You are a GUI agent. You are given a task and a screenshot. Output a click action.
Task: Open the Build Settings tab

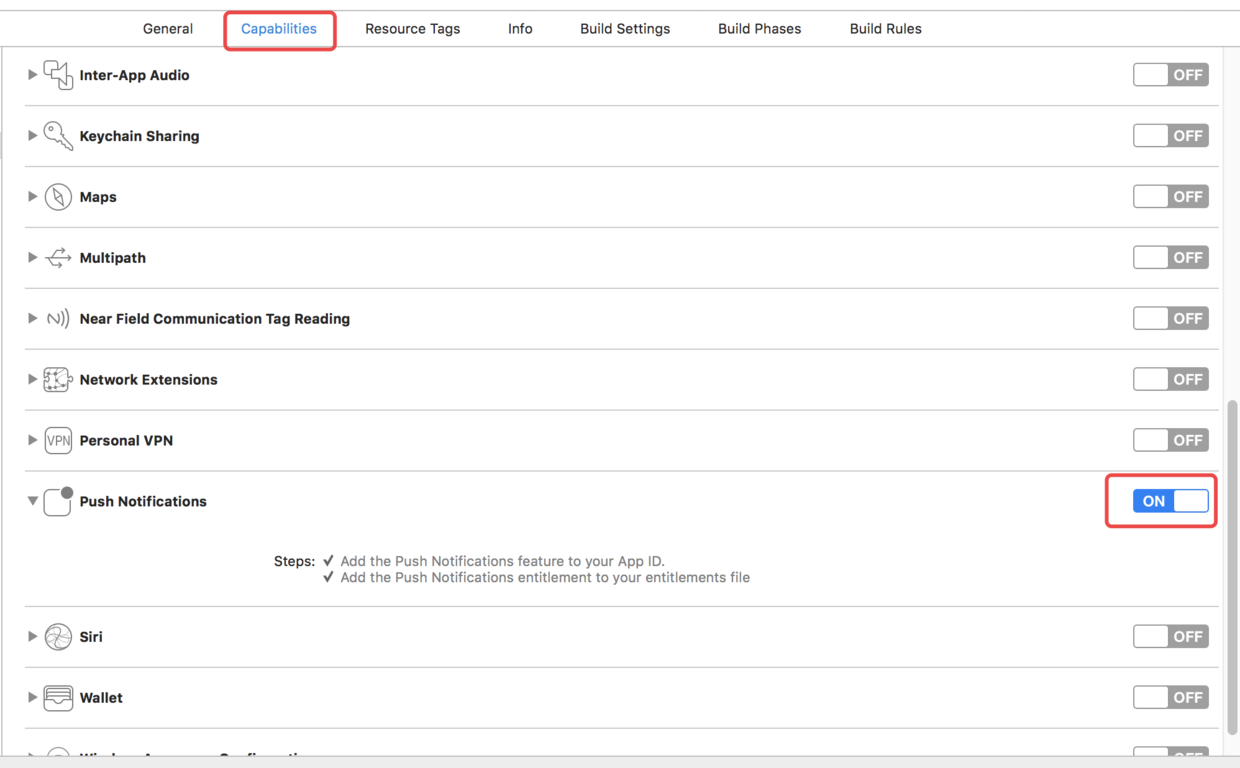[625, 29]
